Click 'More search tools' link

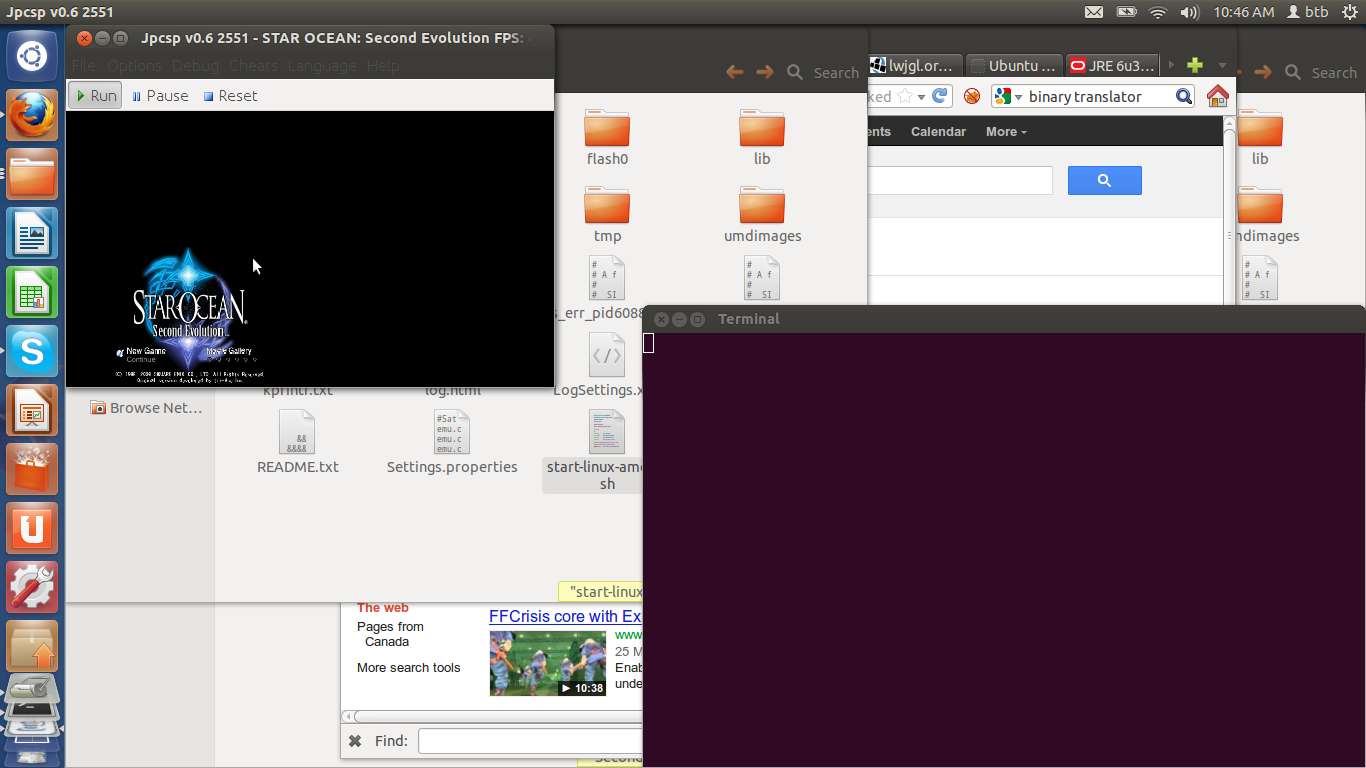click(408, 668)
